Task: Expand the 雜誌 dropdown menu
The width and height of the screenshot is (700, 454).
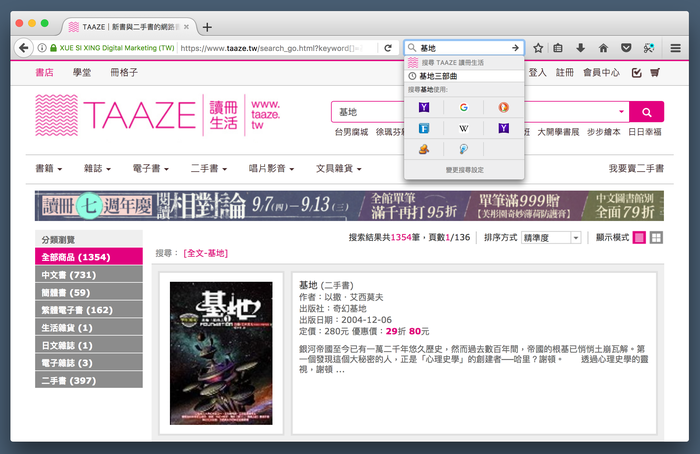Action: [x=97, y=169]
